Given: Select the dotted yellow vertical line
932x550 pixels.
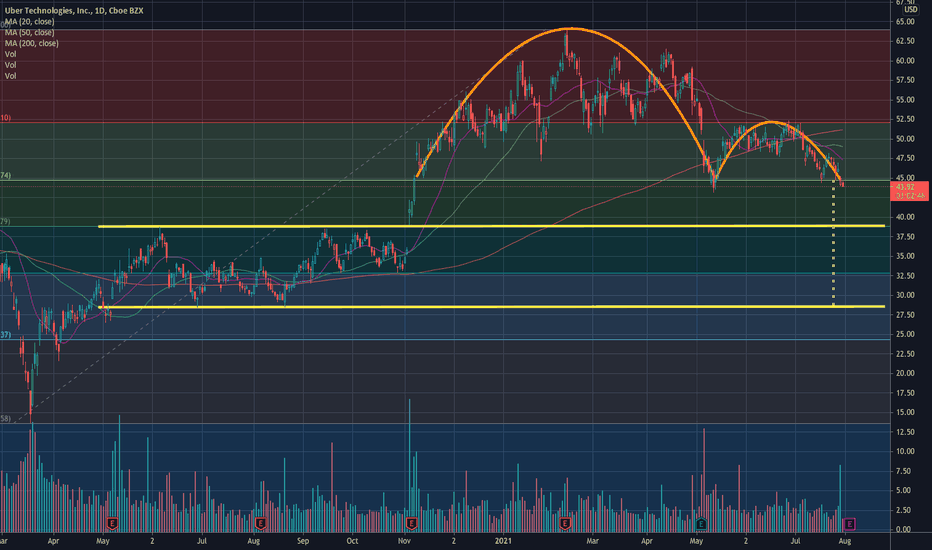Looking at the screenshot, I should [x=833, y=244].
